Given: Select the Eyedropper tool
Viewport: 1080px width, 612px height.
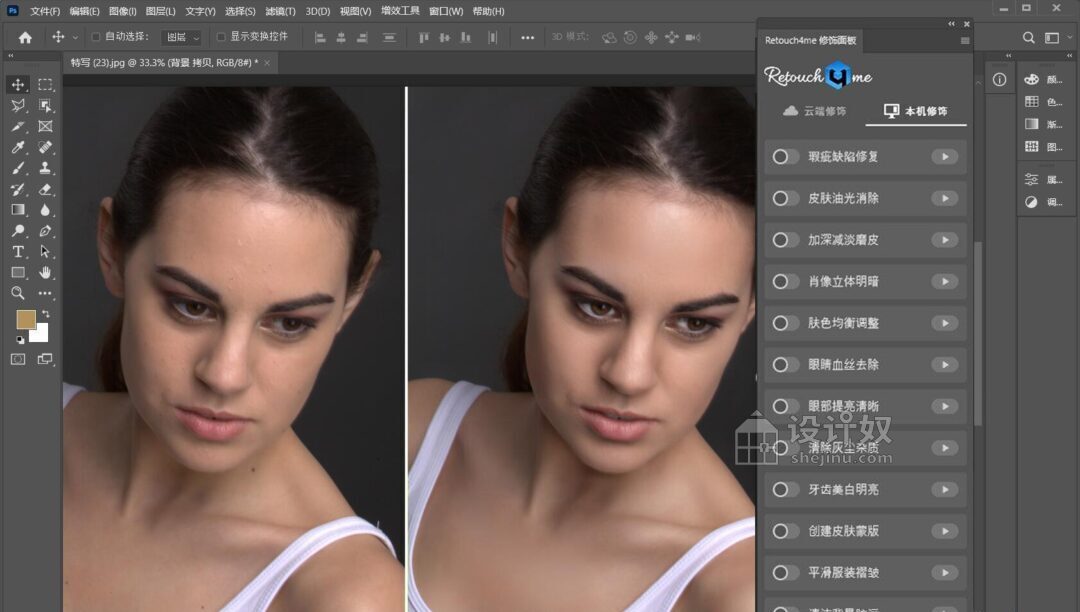Looking at the screenshot, I should coord(18,147).
